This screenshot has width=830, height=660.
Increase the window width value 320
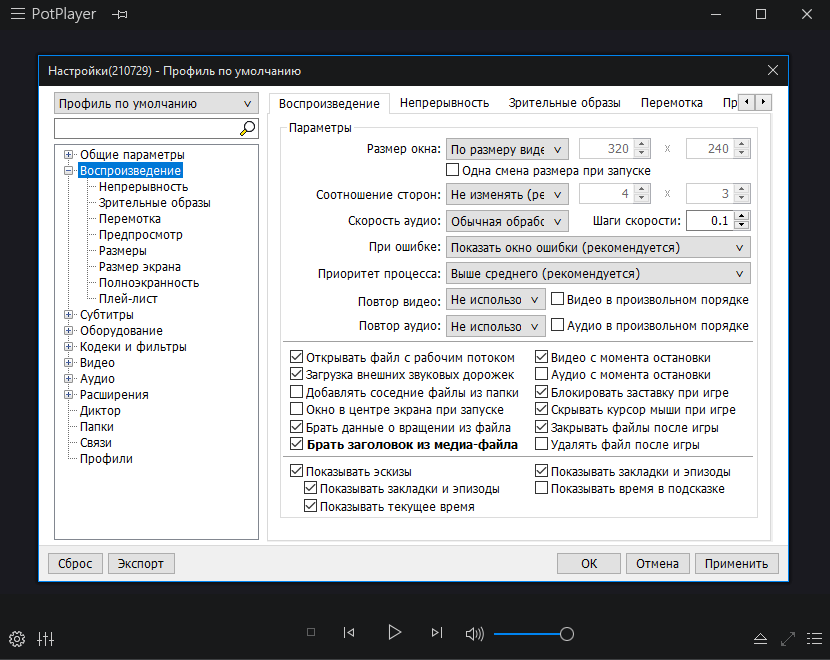click(642, 144)
